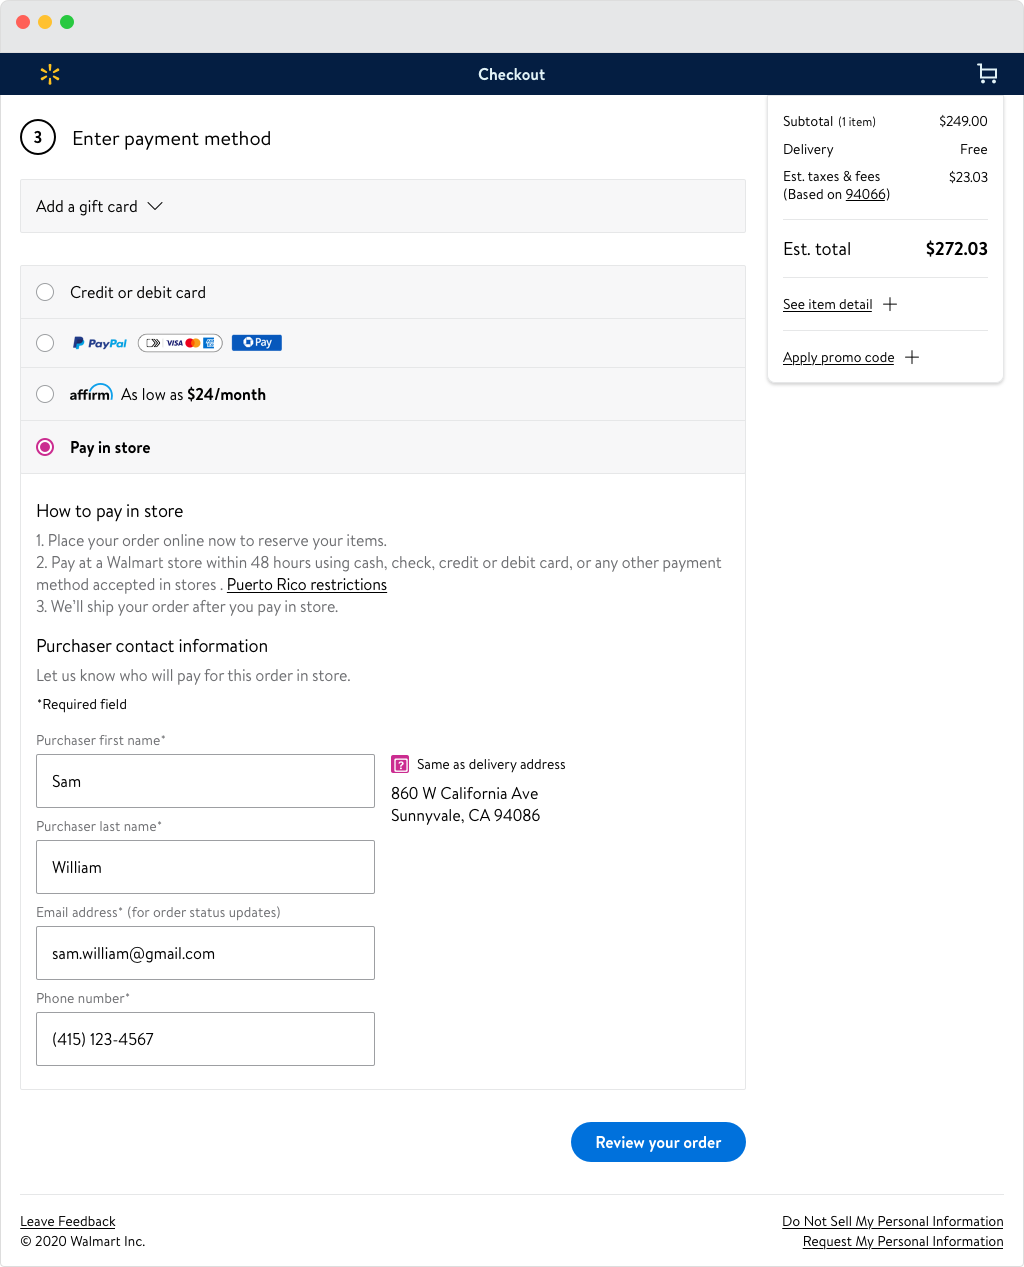Viewport: 1024px width, 1267px height.
Task: Select the Credit or debit card option
Action: 45,292
